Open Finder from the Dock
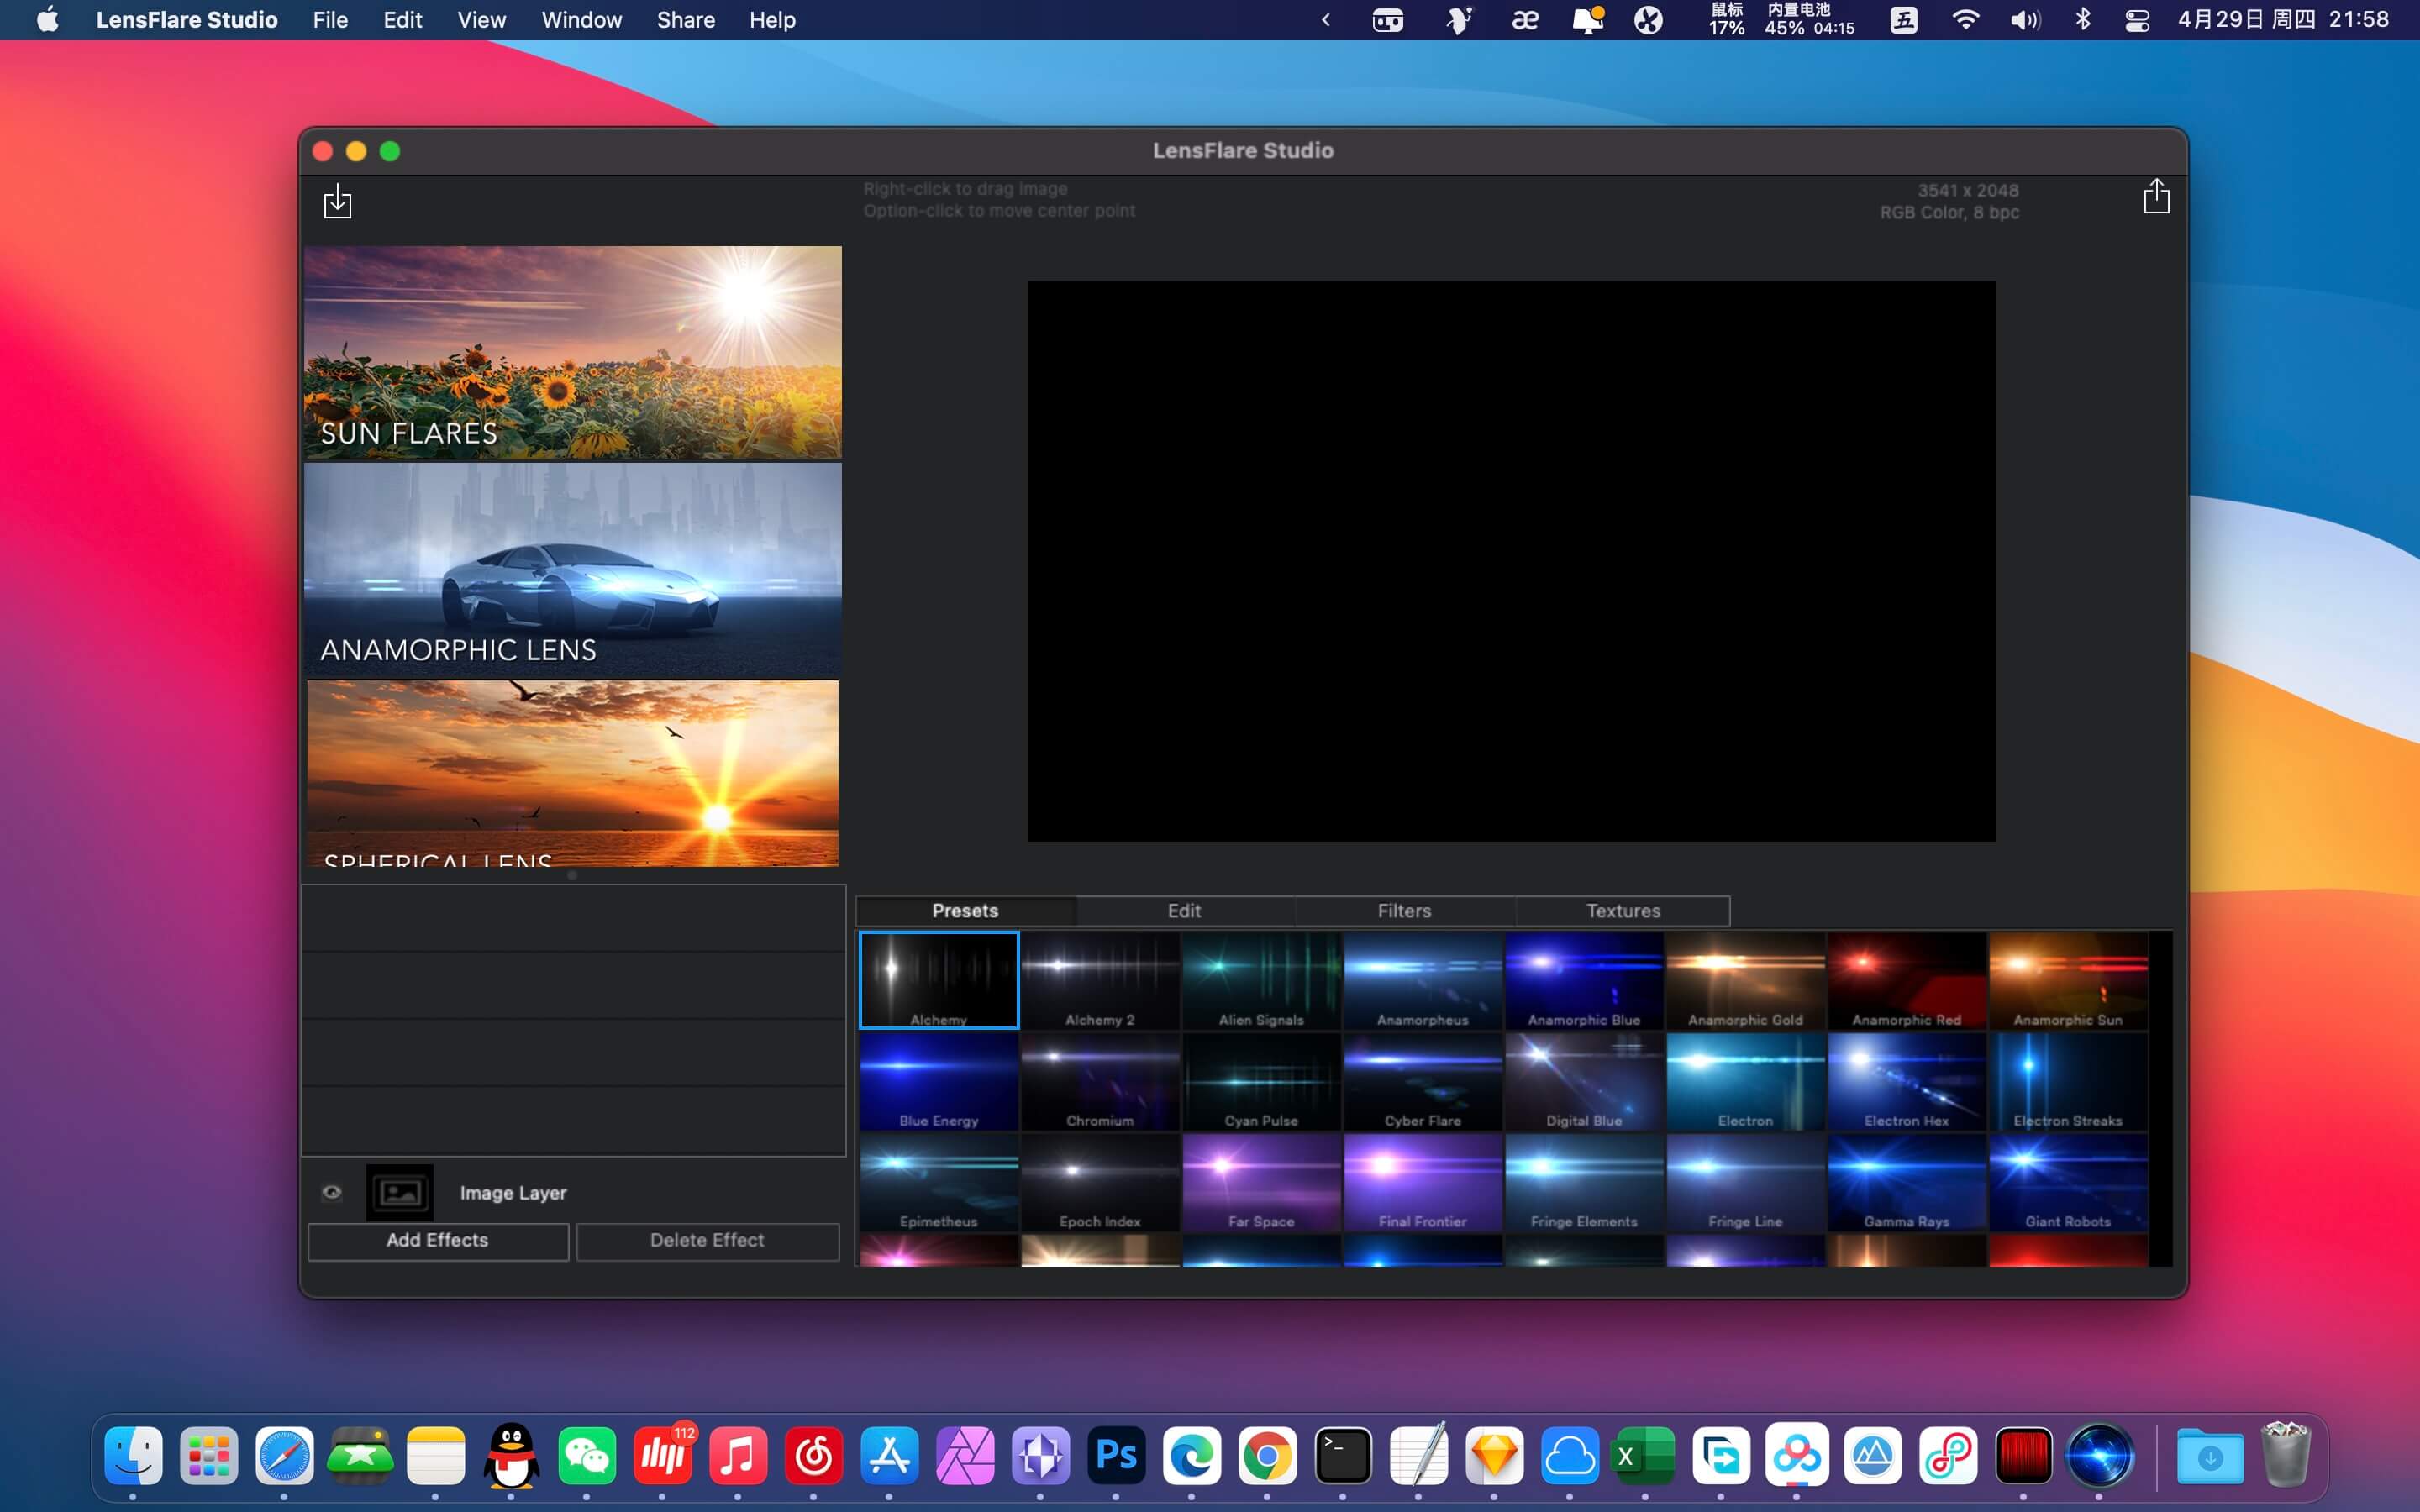 (133, 1456)
